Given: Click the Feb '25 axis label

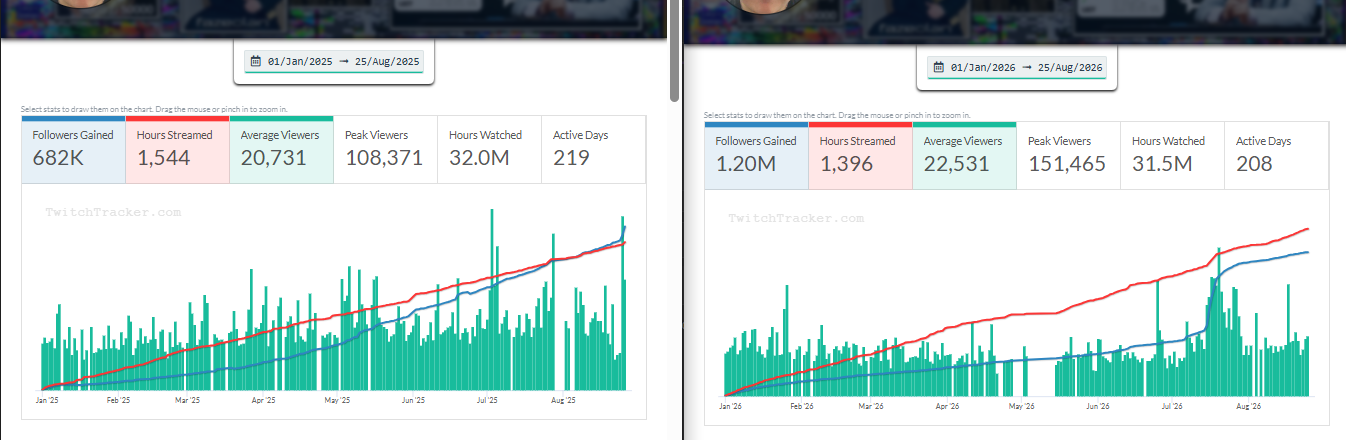Looking at the screenshot, I should tap(118, 400).
